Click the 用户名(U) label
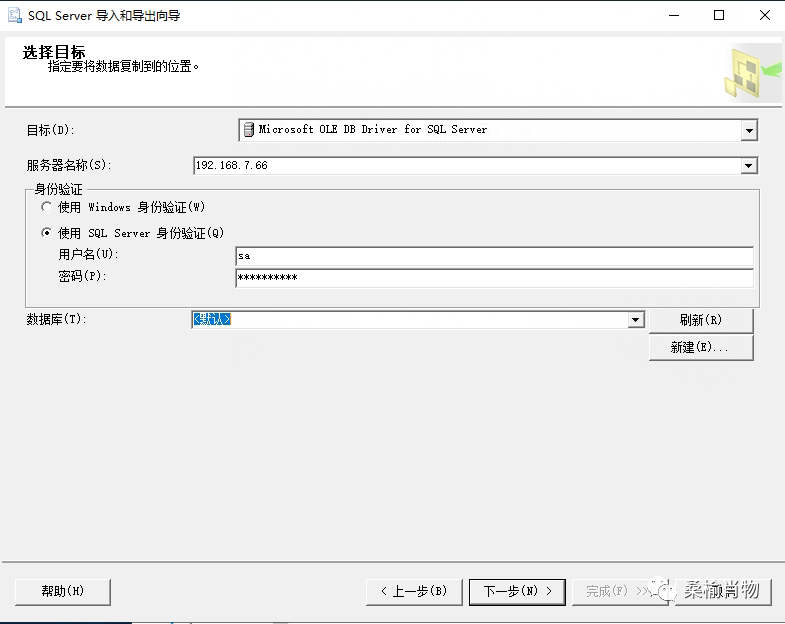 coord(88,254)
